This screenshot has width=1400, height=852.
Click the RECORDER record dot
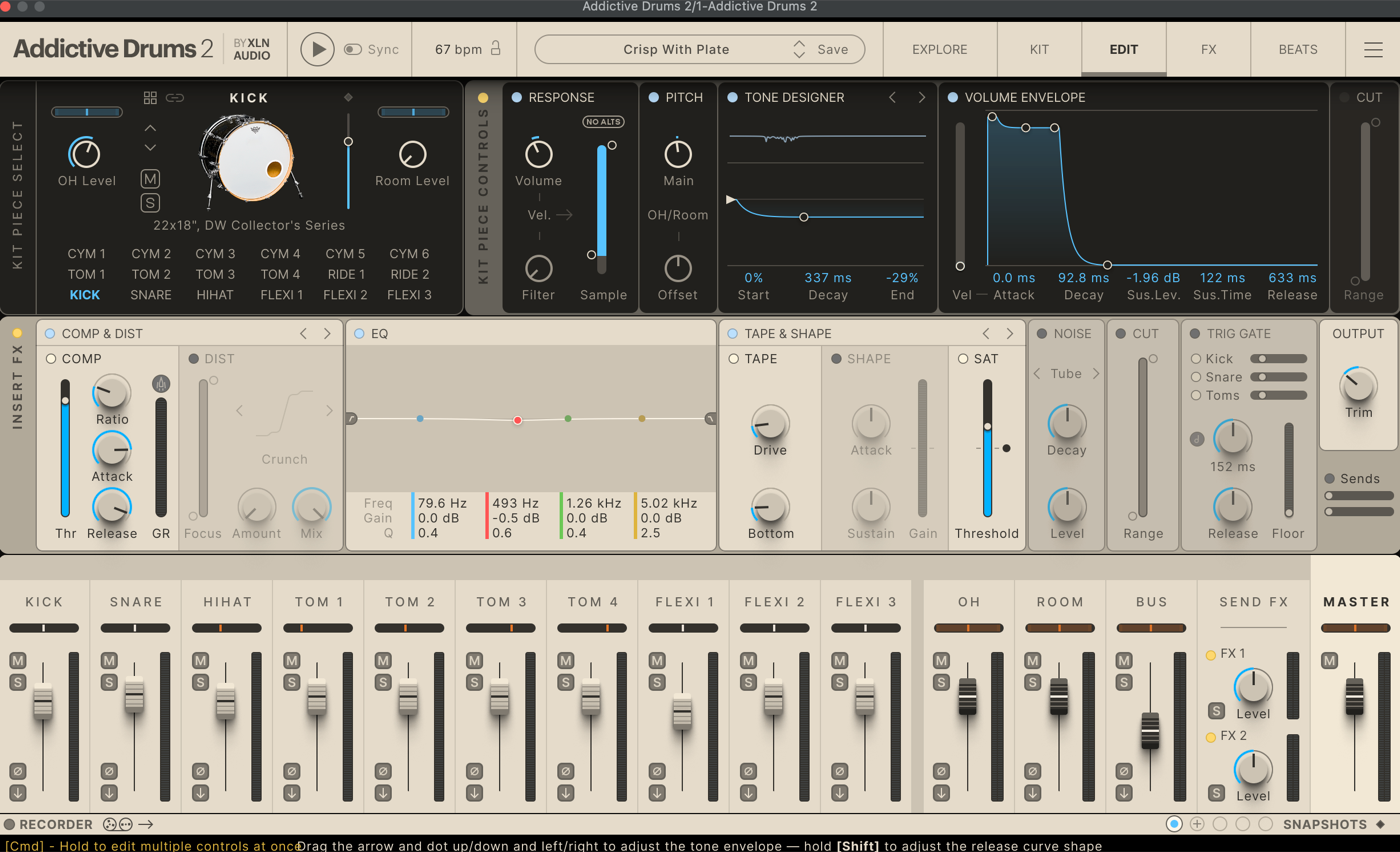coord(9,824)
